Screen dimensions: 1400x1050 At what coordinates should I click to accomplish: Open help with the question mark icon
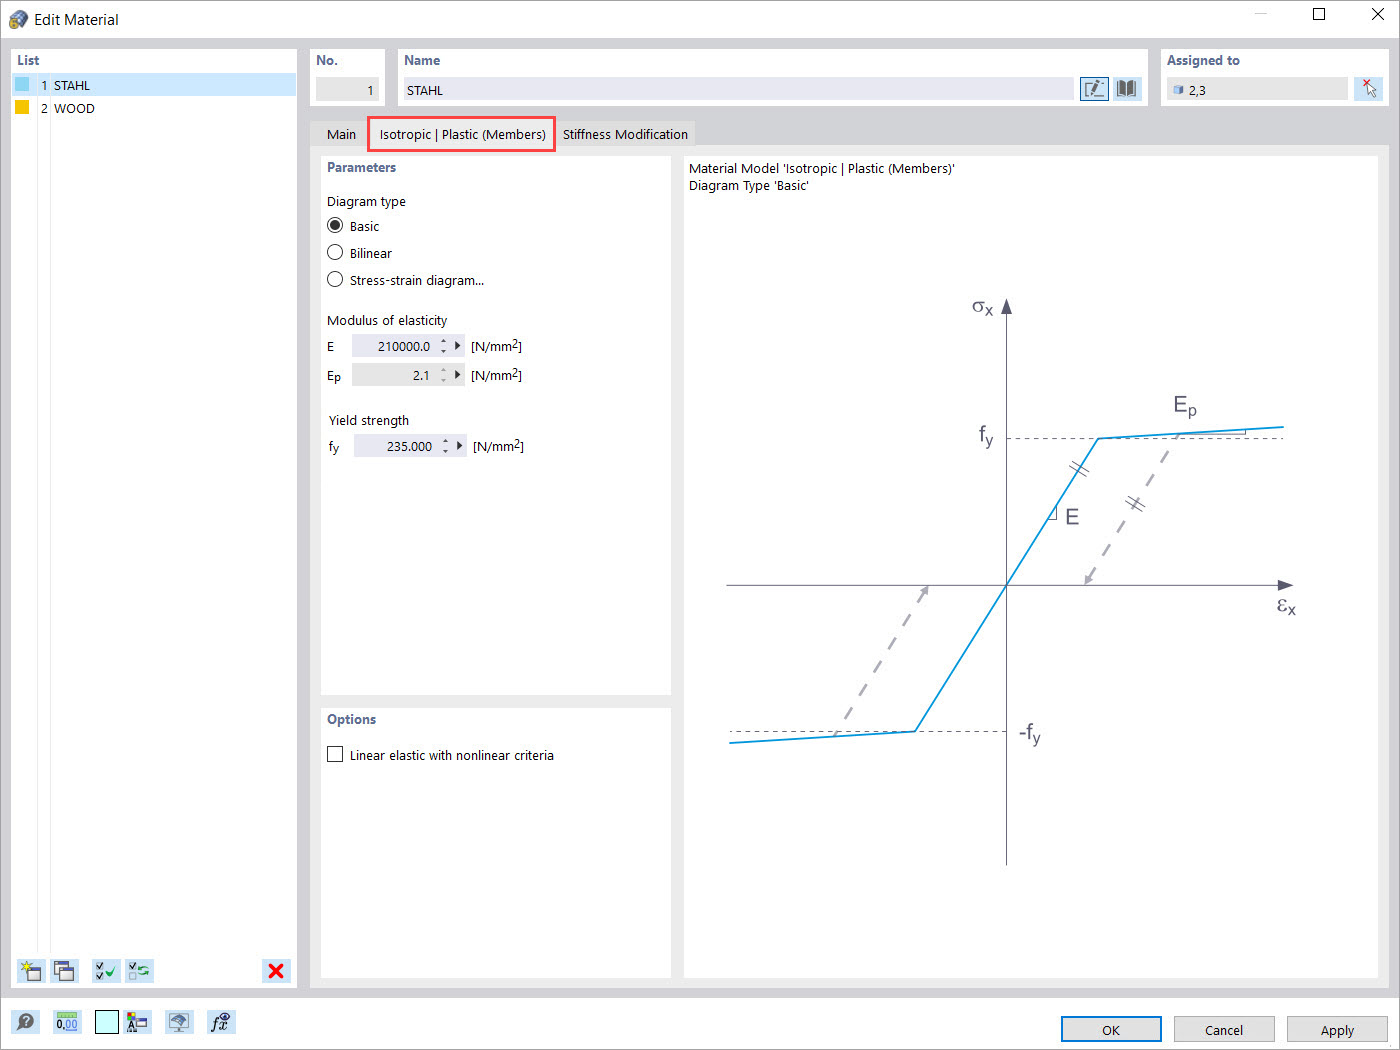point(26,1022)
